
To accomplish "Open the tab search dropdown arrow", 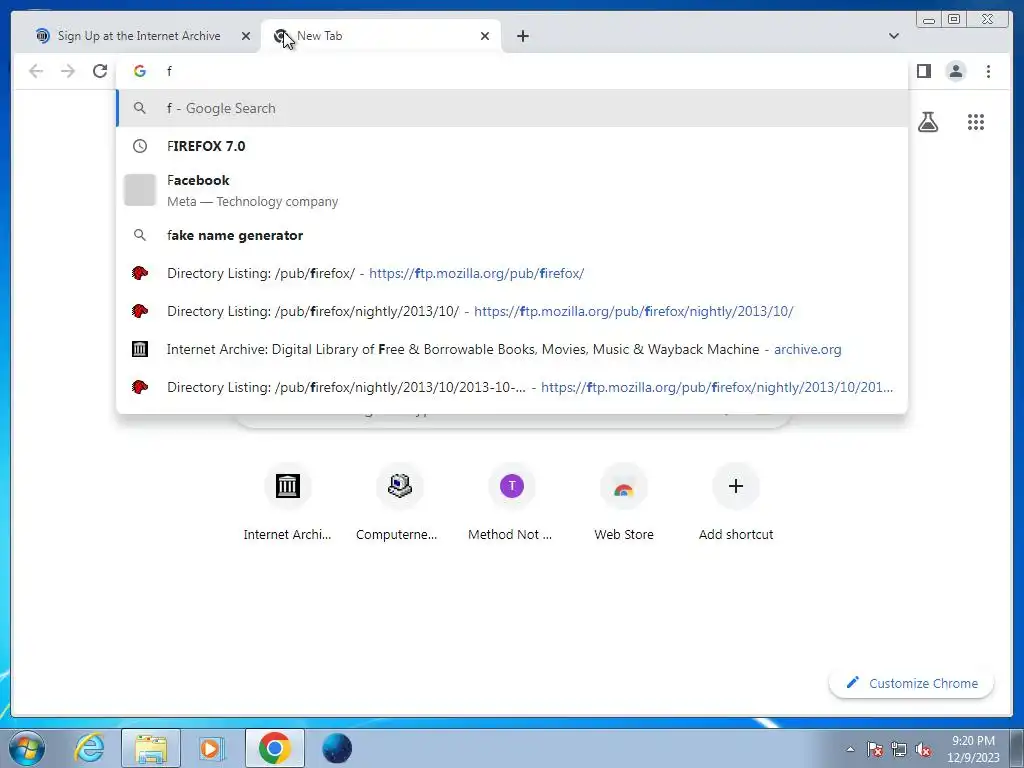I will (x=894, y=36).
